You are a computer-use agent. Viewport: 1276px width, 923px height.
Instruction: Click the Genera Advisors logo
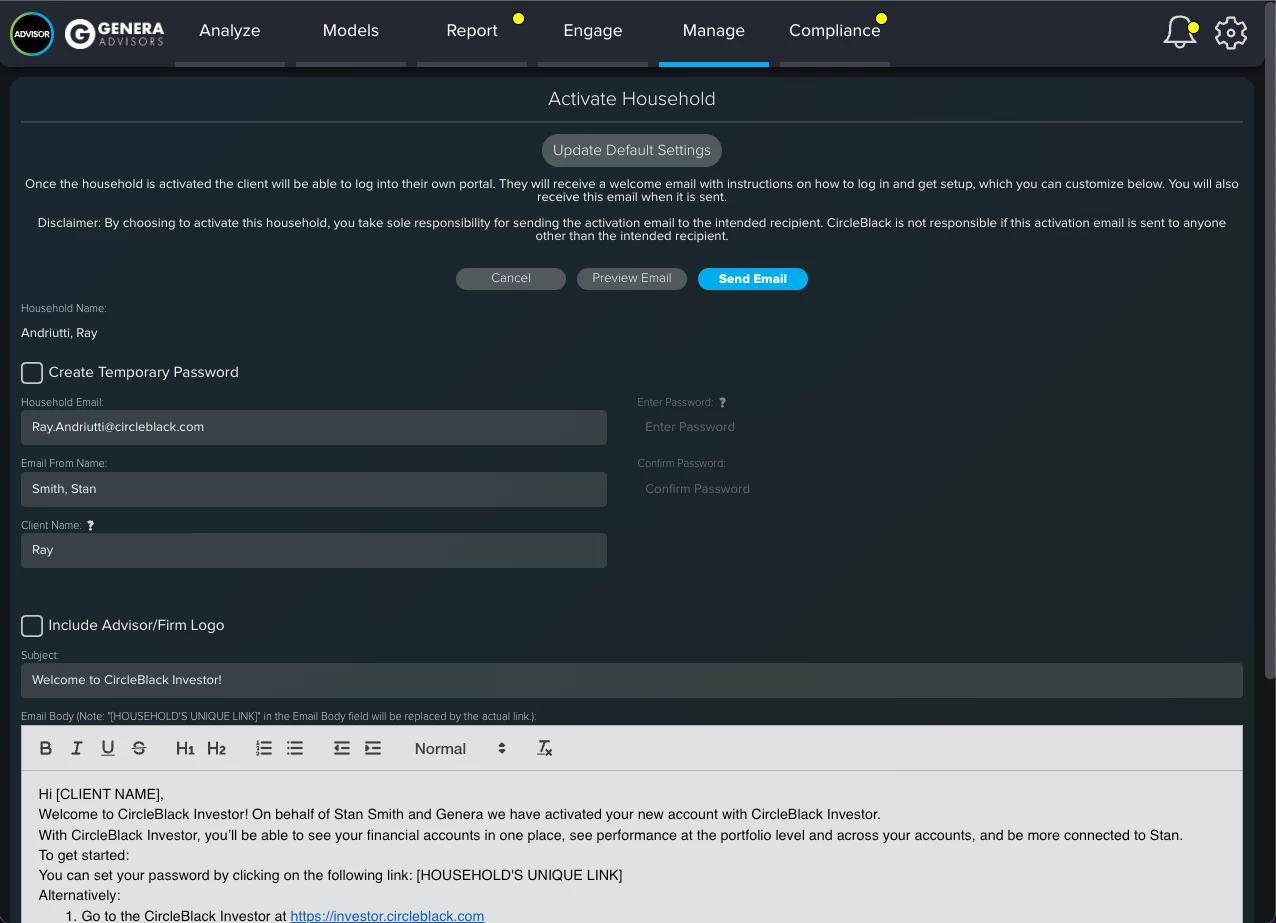tap(114, 34)
